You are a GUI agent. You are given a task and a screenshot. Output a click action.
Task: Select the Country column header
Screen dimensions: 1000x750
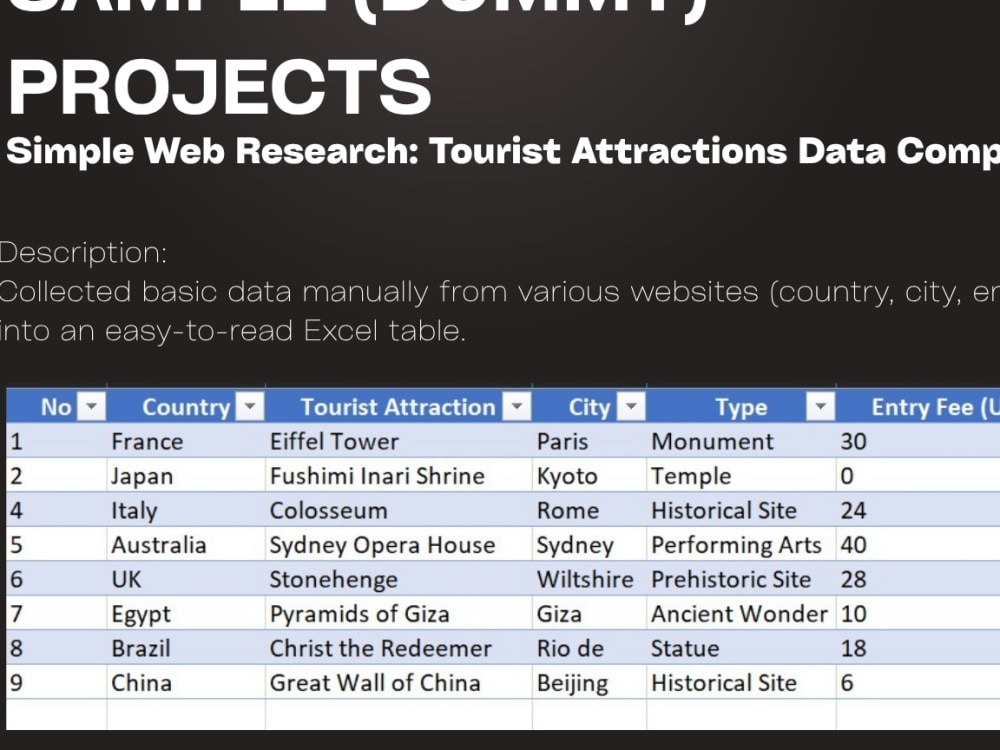tap(186, 406)
